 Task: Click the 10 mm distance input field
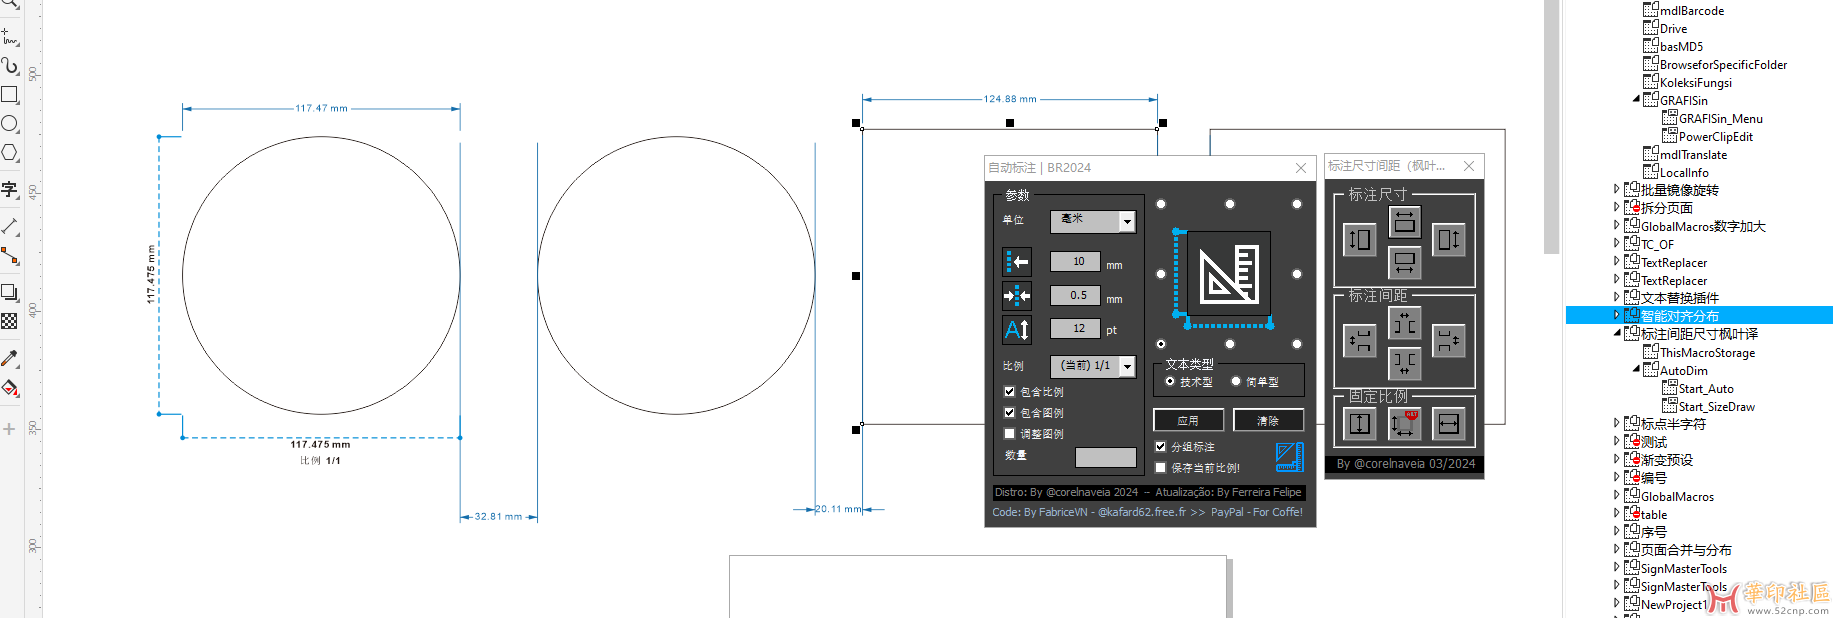tap(1075, 262)
